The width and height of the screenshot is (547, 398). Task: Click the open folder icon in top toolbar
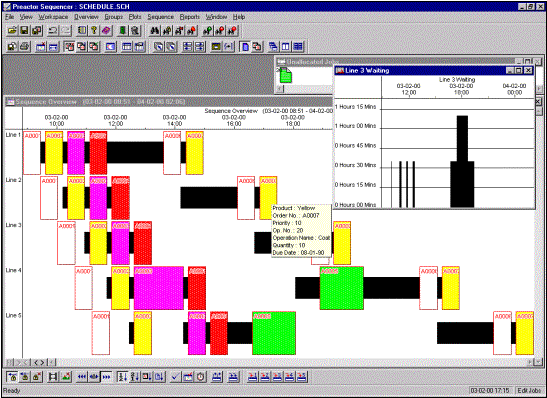coord(12,31)
